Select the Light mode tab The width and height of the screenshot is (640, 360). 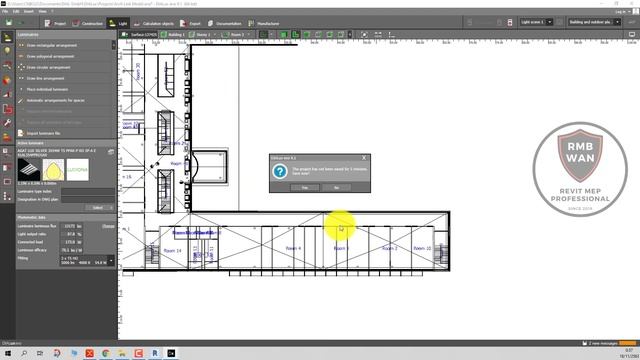[x=118, y=23]
